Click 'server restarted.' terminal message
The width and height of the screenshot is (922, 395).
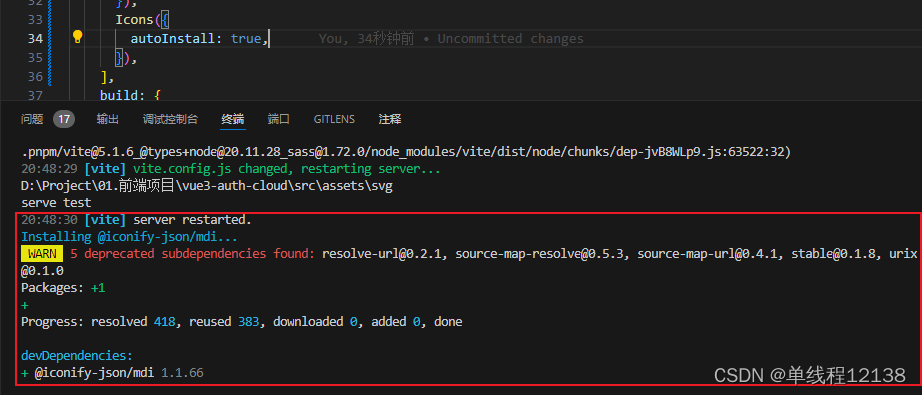[192, 220]
